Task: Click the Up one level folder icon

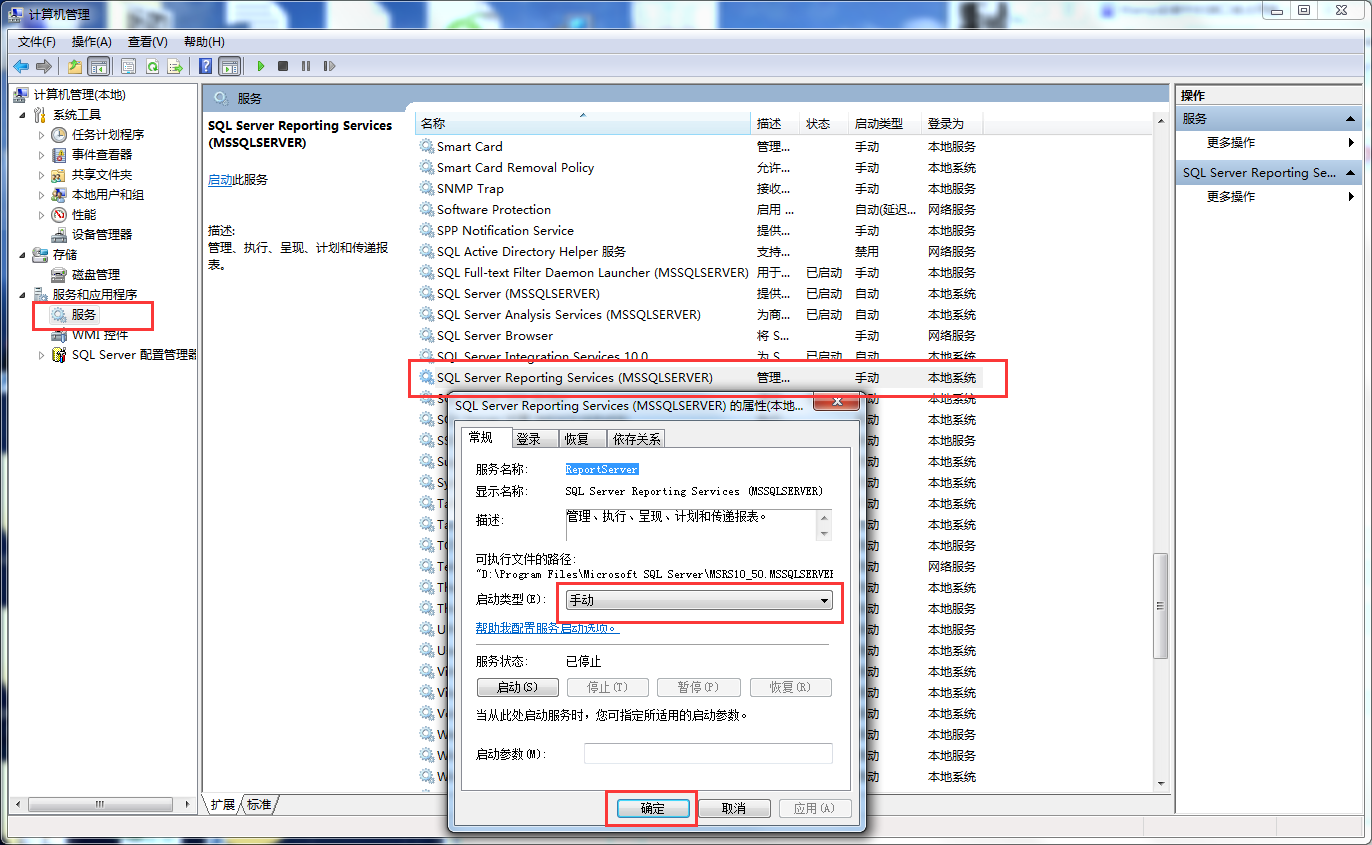Action: (x=75, y=66)
